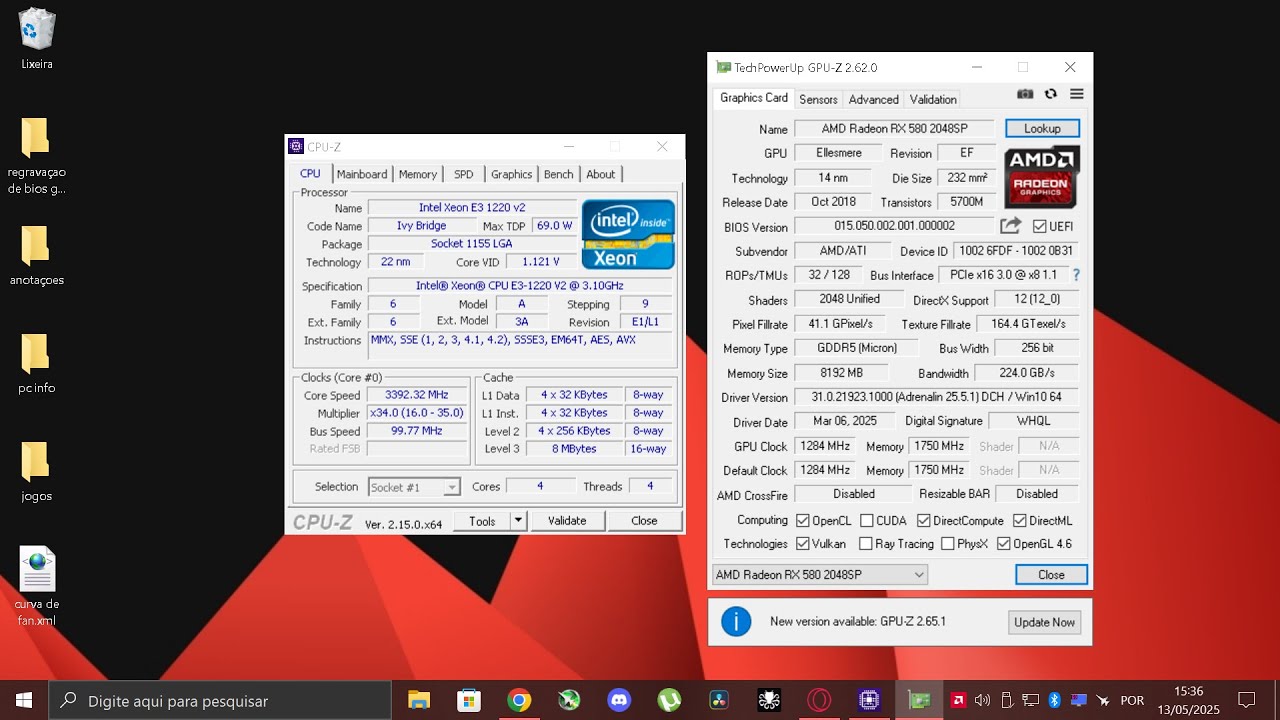Click the BIOS export share icon
This screenshot has height=720, width=1280.
point(1011,226)
